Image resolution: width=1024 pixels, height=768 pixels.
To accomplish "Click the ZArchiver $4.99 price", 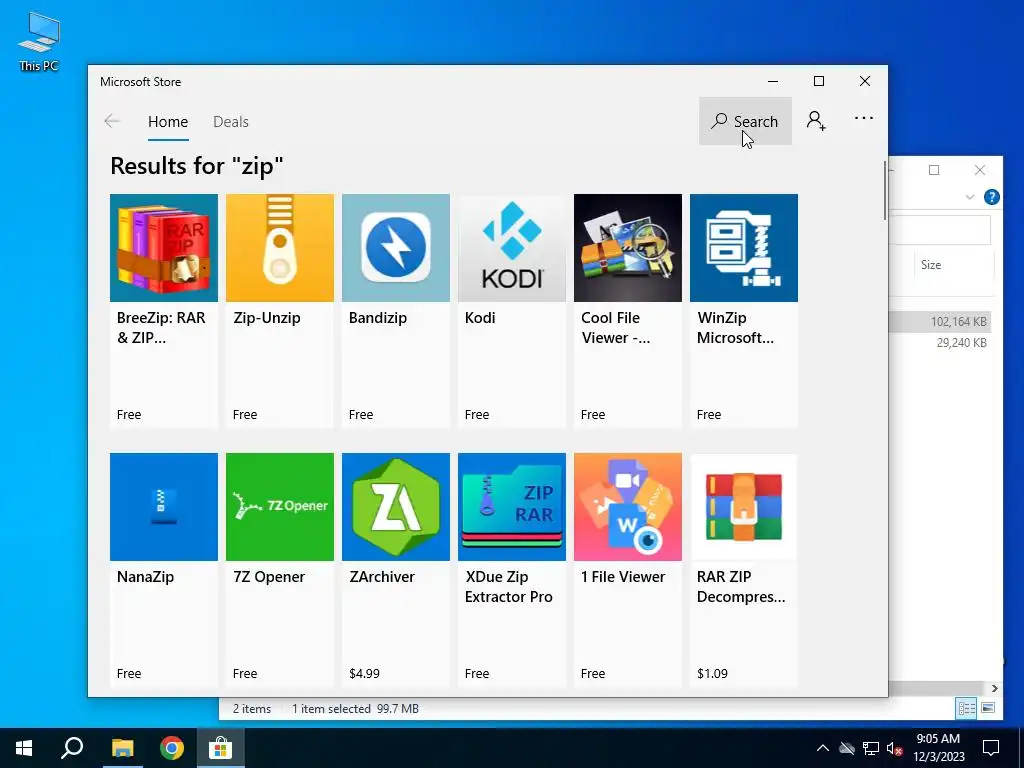I will click(364, 673).
